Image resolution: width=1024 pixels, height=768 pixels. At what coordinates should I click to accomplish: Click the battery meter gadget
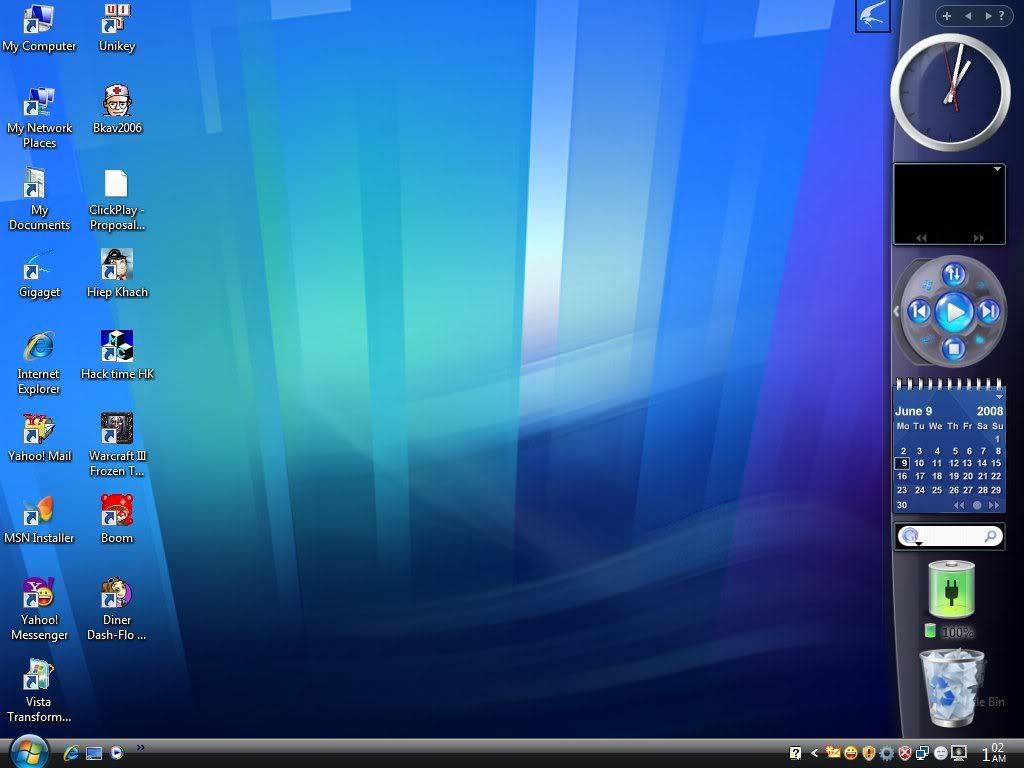(951, 590)
